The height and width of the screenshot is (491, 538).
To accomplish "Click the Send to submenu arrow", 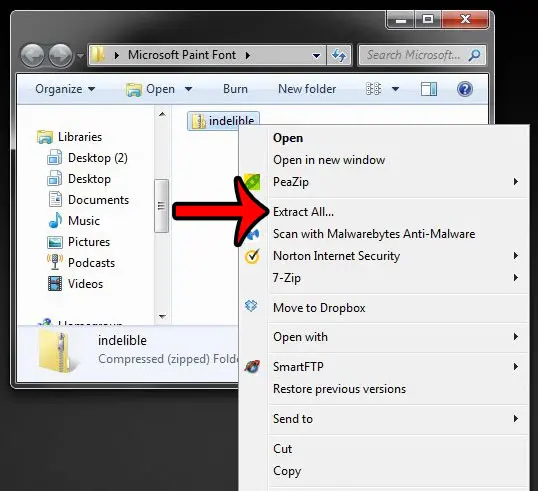I will coord(516,419).
